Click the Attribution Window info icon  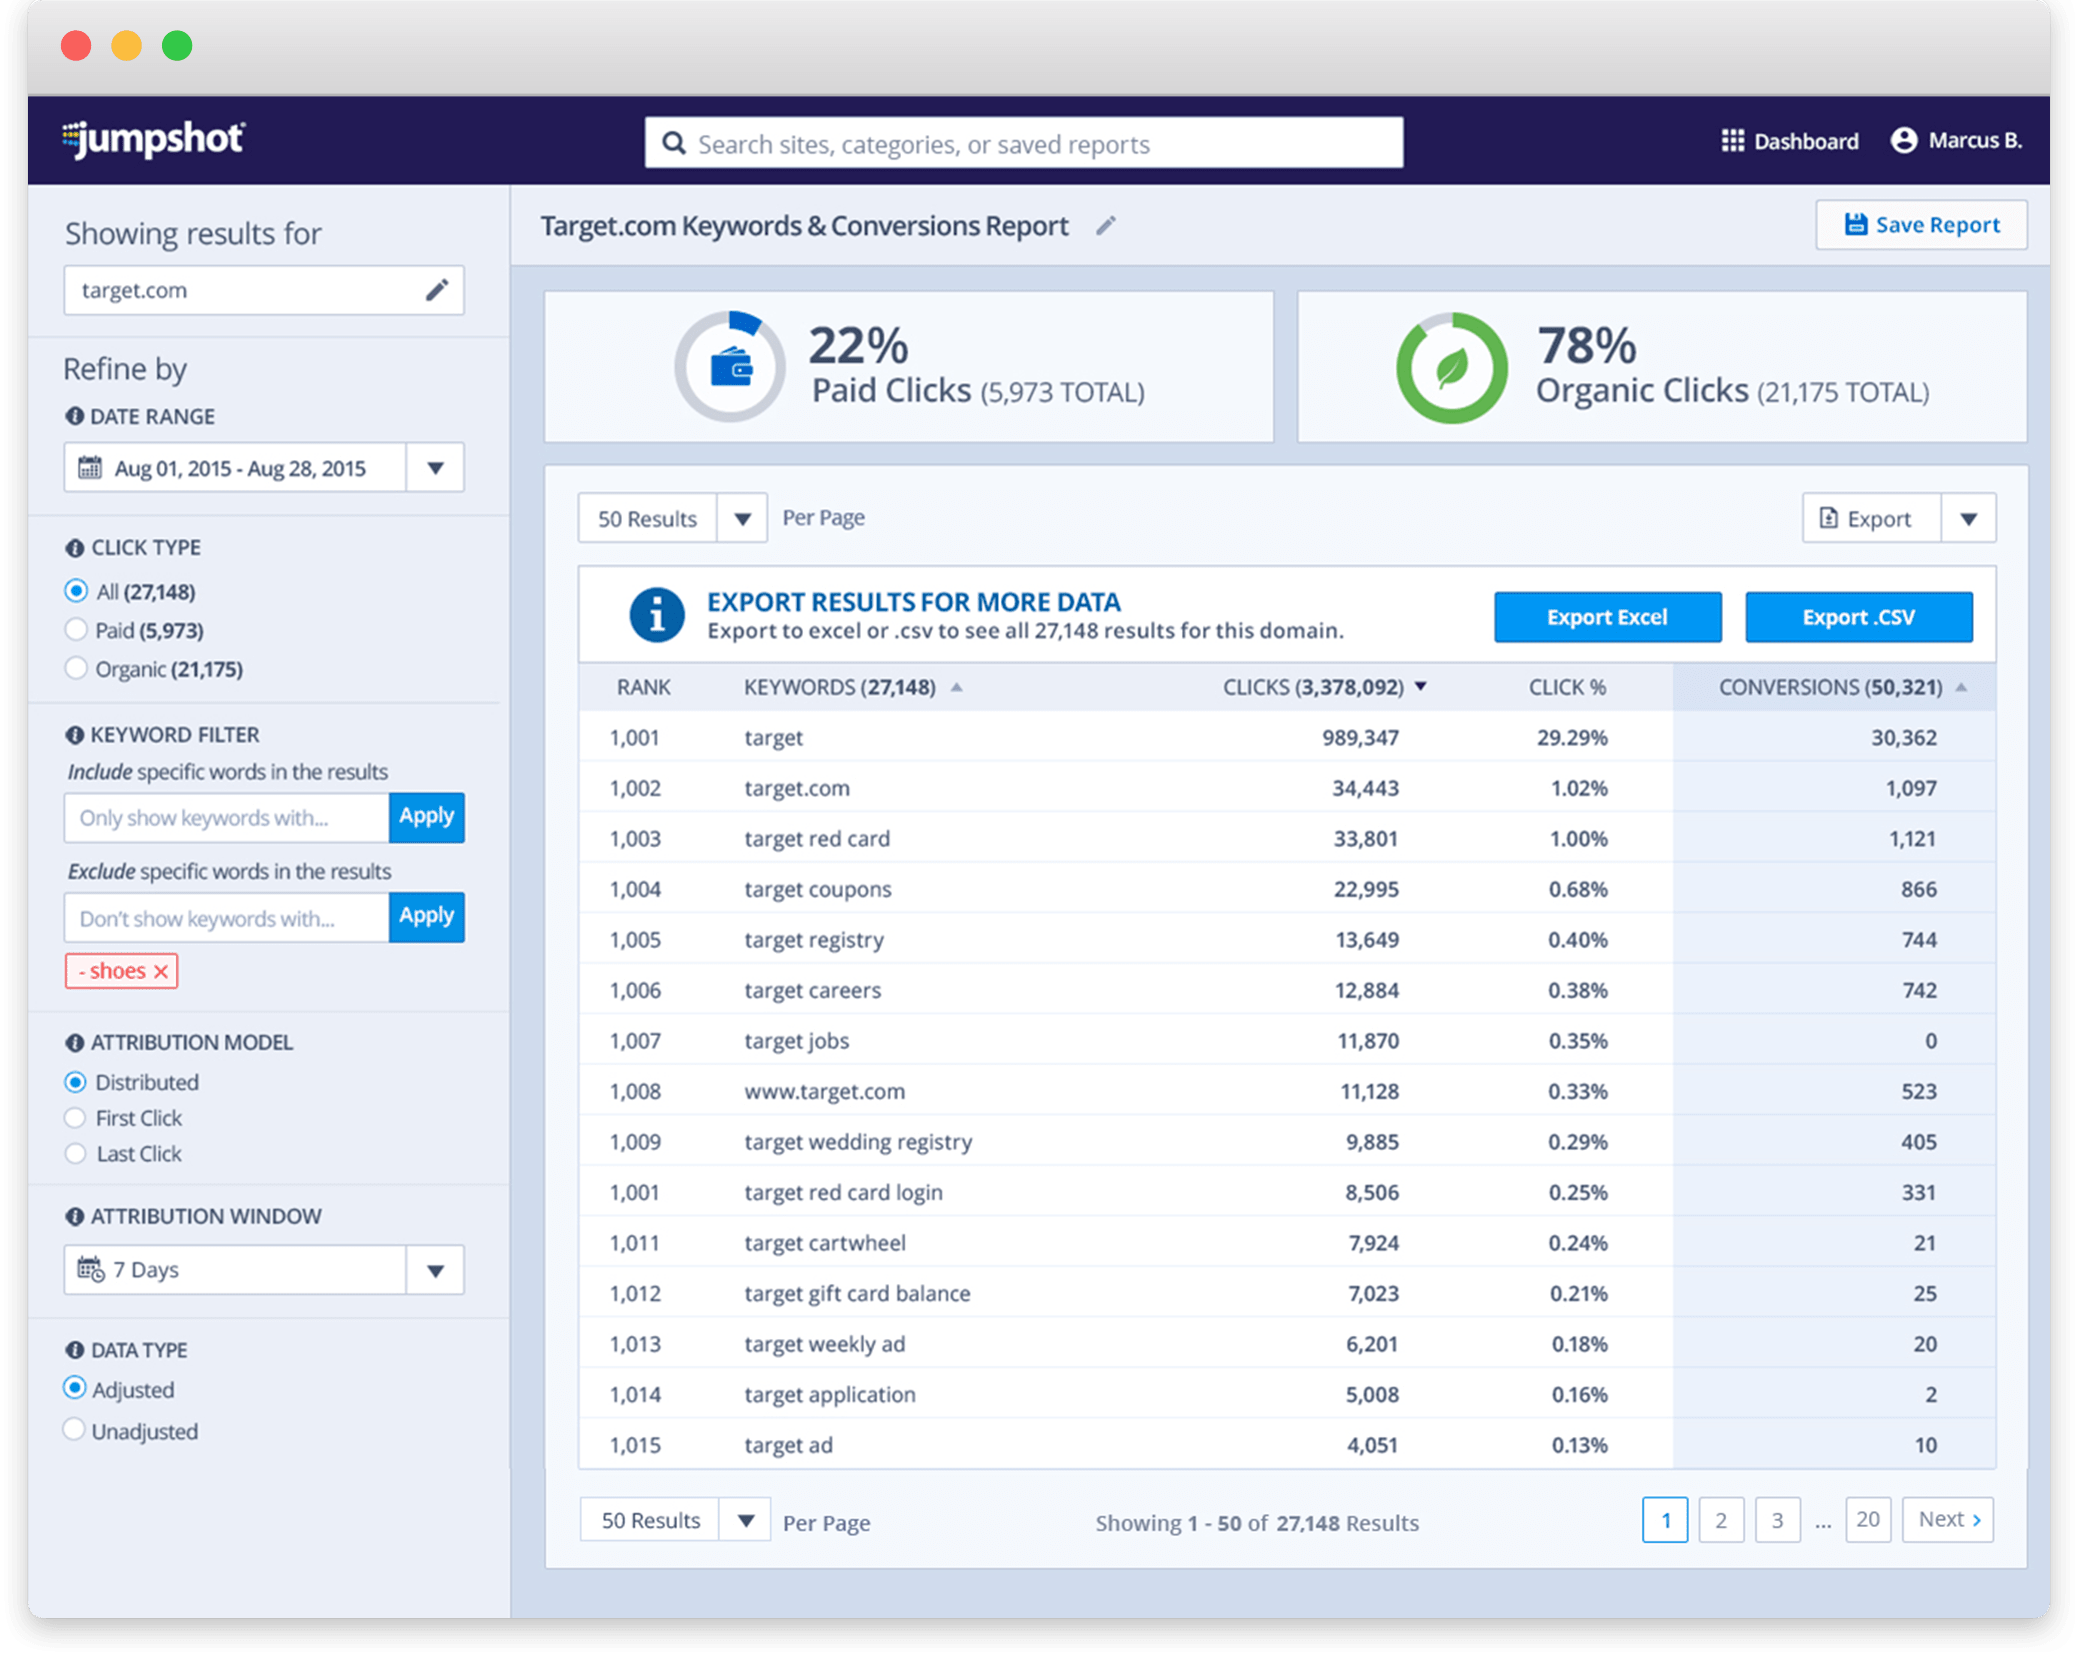click(x=74, y=1216)
